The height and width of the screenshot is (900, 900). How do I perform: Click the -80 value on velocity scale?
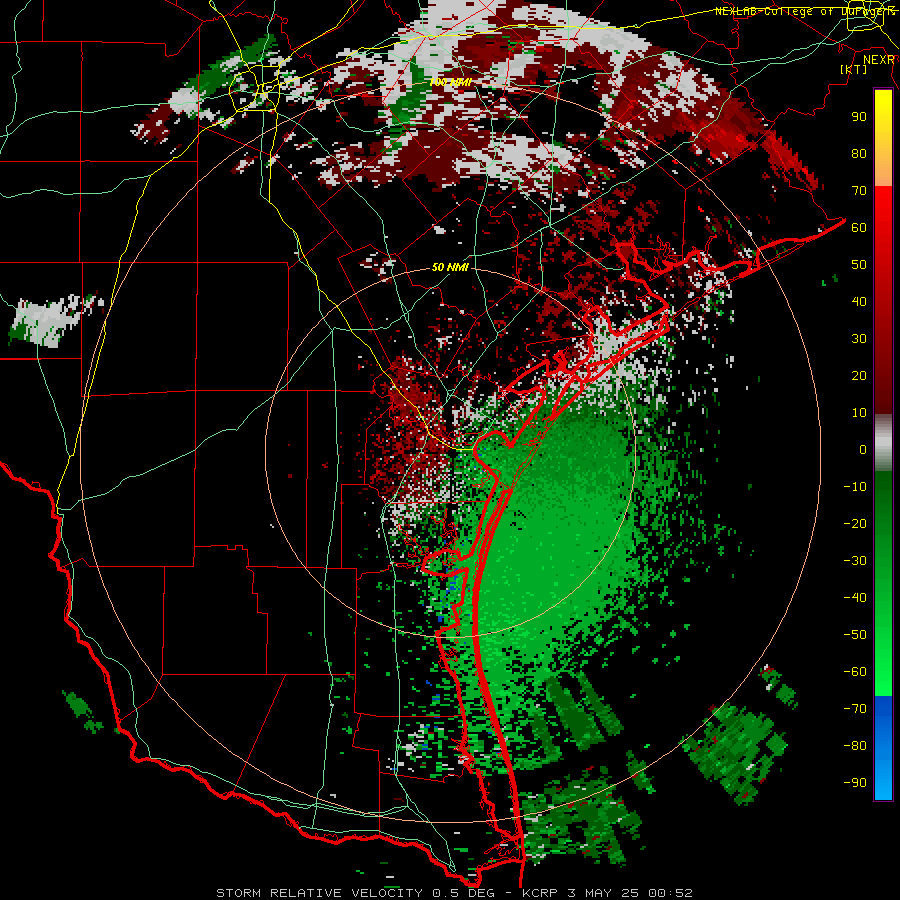(855, 746)
